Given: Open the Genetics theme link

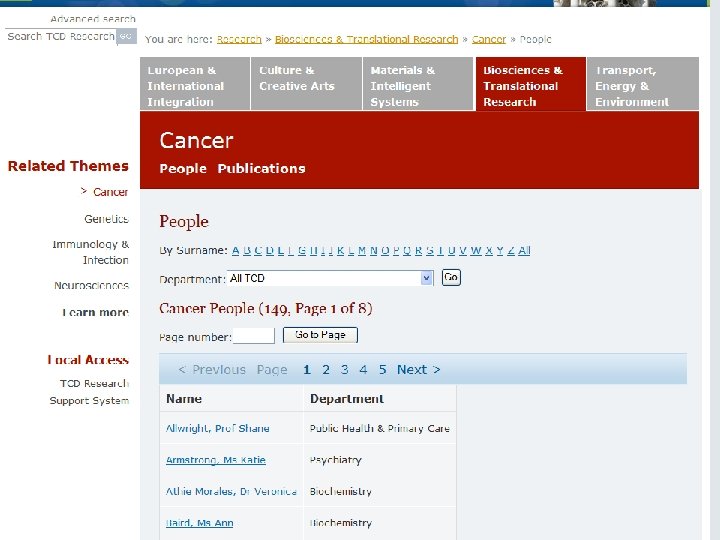Looking at the screenshot, I should (x=106, y=219).
